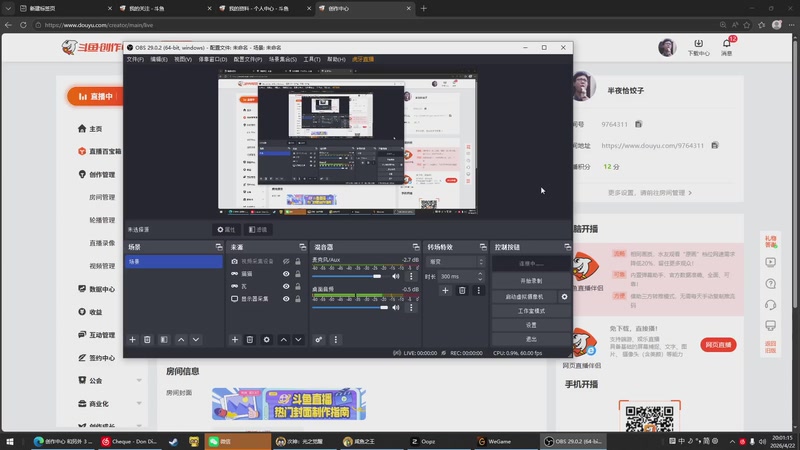Screen dimensions: 800x450
Task: Open Mic/Aux channel three-dot options
Action: point(411,277)
